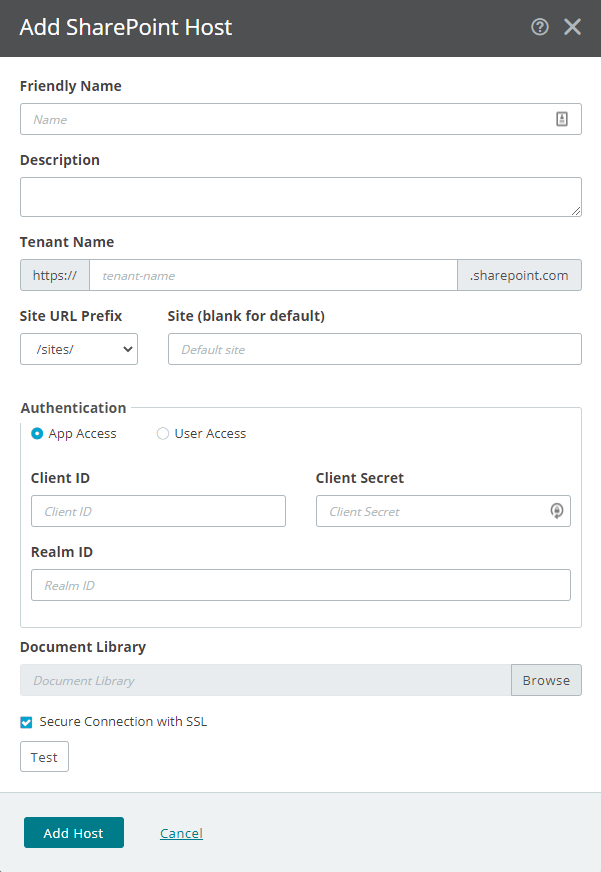The width and height of the screenshot is (601, 872).
Task: Click the password manager icon in Client Secret
Action: (557, 511)
